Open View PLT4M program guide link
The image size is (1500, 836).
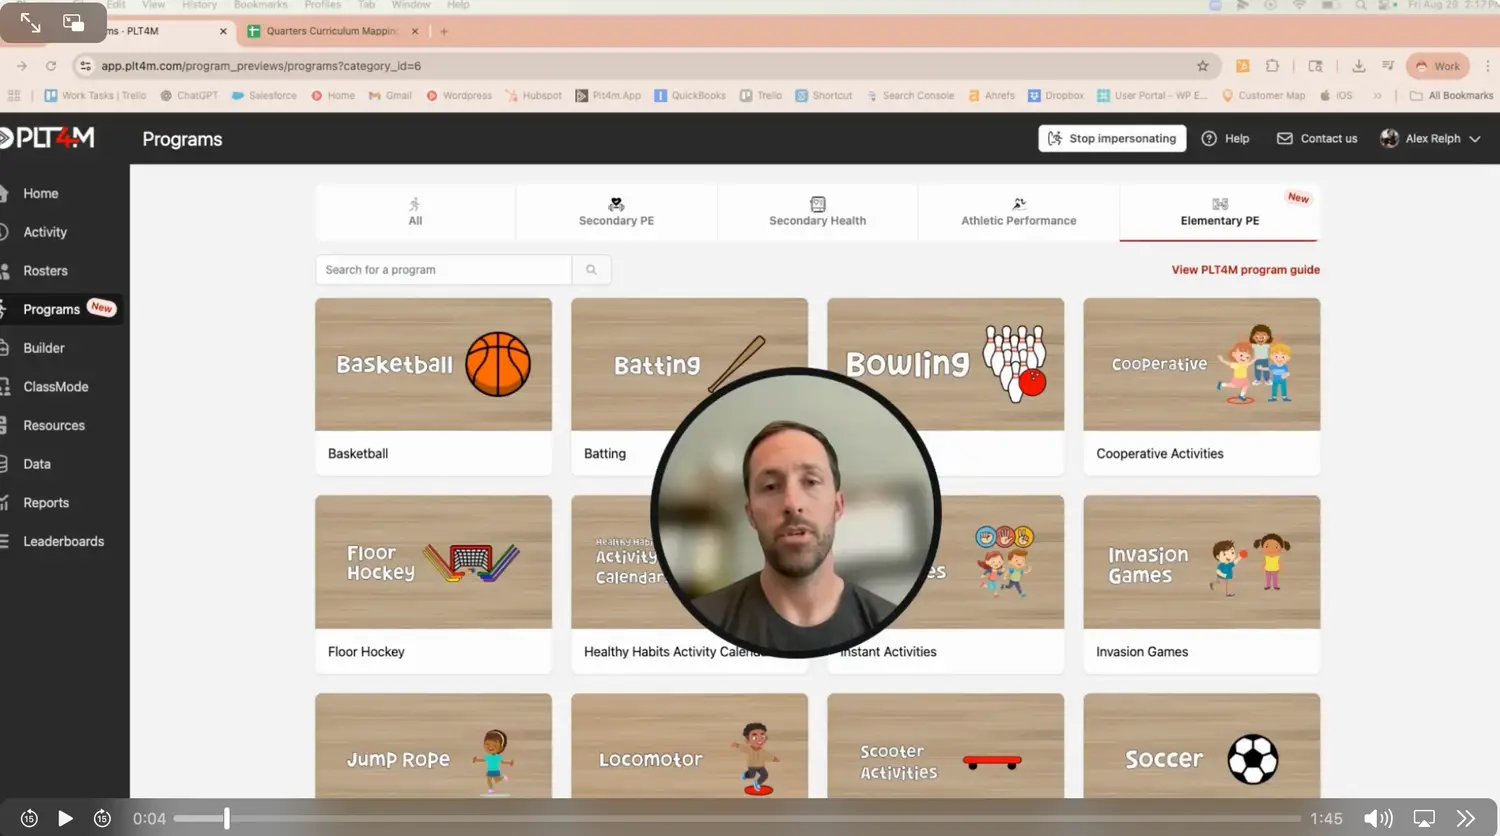(1245, 270)
